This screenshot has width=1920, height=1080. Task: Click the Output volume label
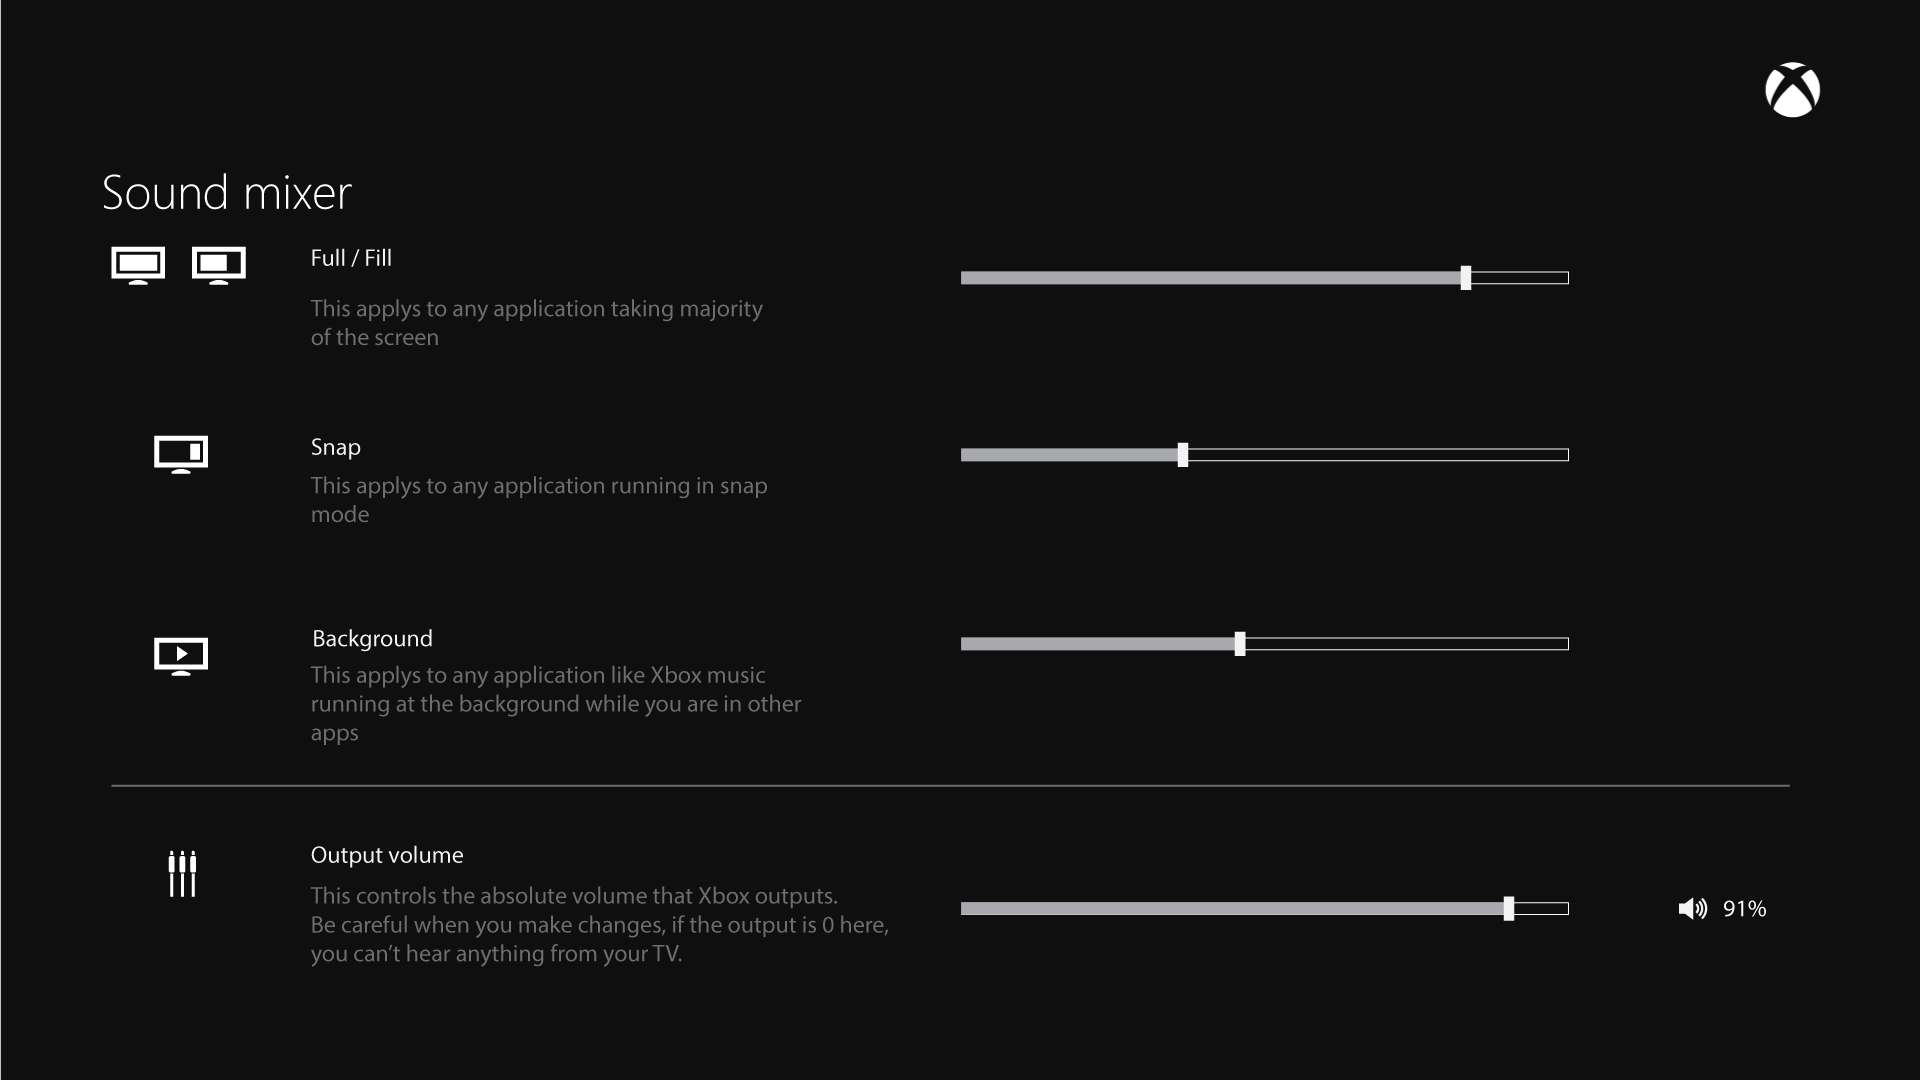[x=386, y=855]
